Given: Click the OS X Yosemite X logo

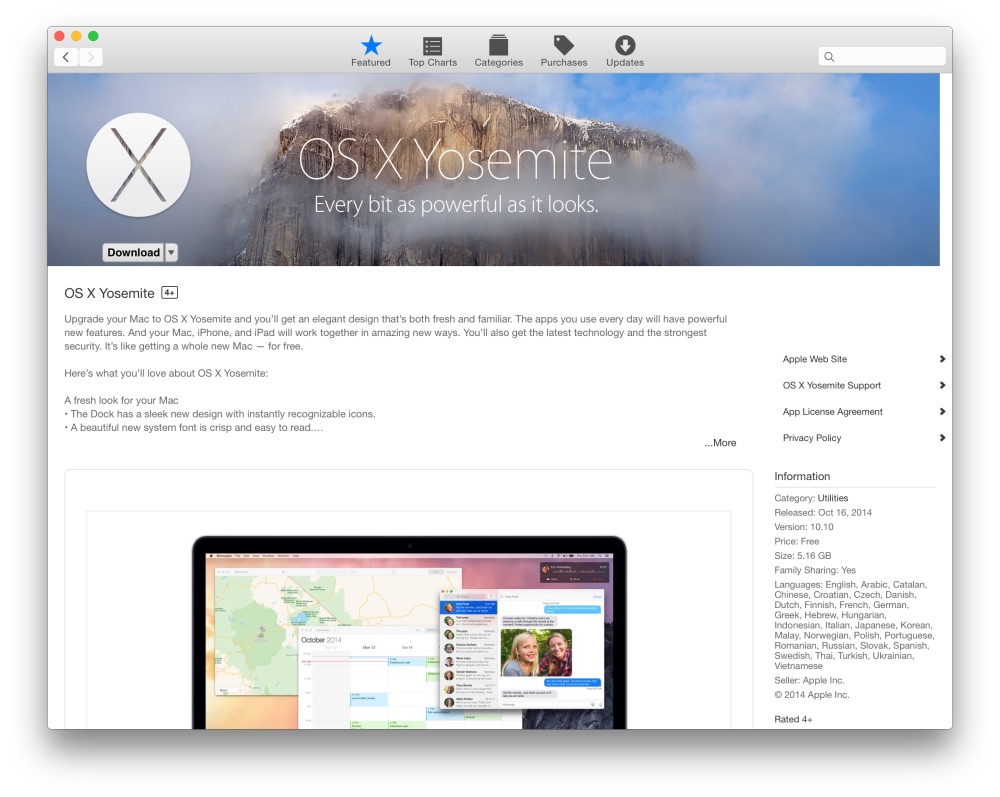Looking at the screenshot, I should 138,165.
